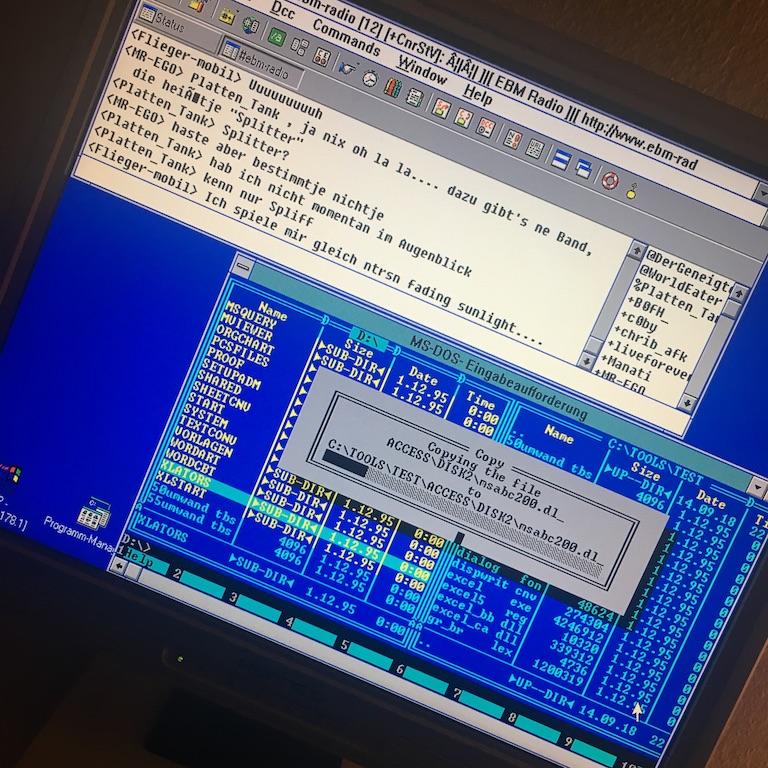The image size is (768, 768).
Task: Select the MSQUERY directory in left panel
Action: click(x=251, y=316)
